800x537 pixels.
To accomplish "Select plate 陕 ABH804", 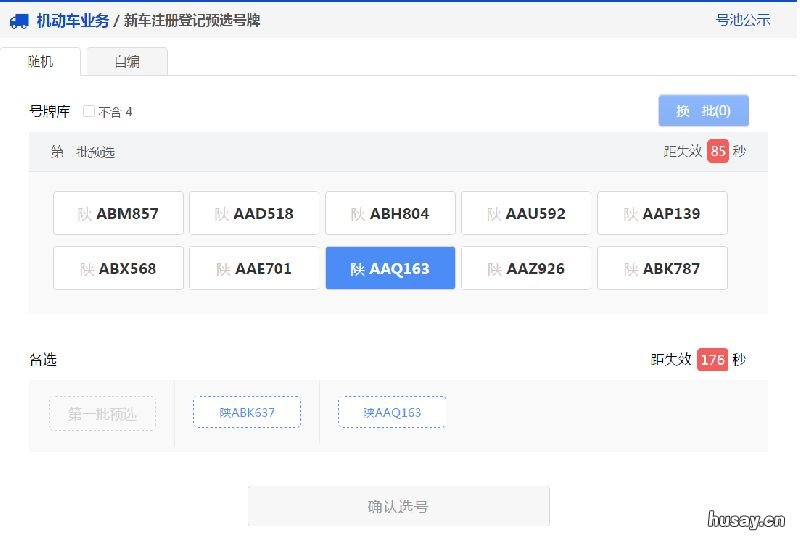I will (x=390, y=213).
